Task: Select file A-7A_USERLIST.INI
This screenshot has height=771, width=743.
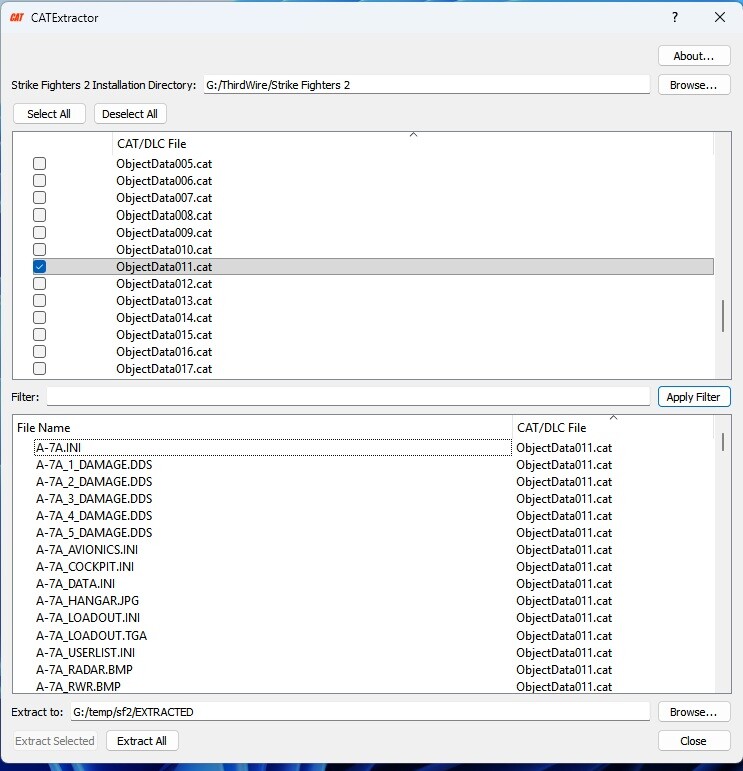Action: 85,652
